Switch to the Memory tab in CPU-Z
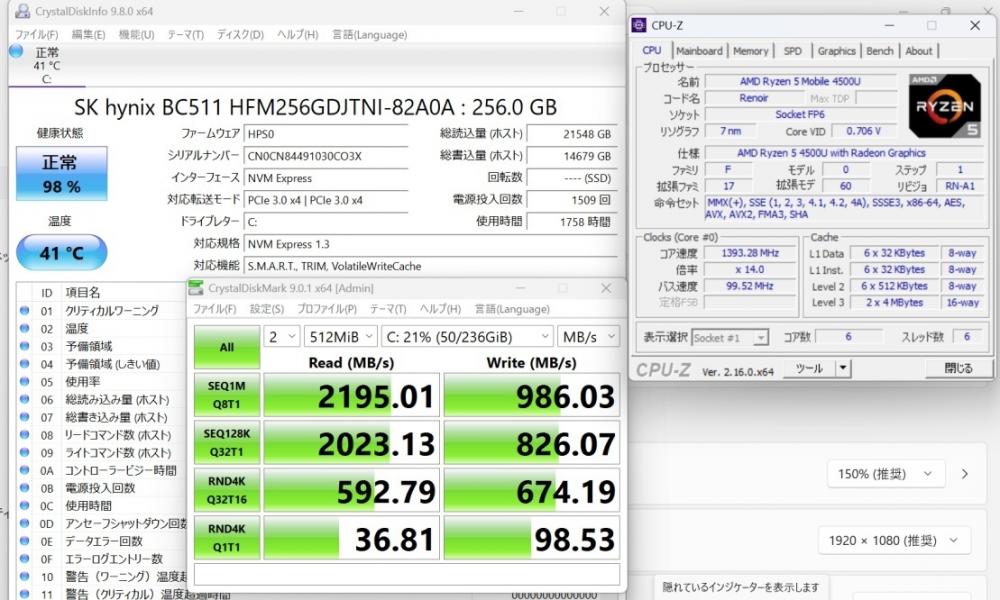This screenshot has width=1000, height=600. [x=751, y=51]
